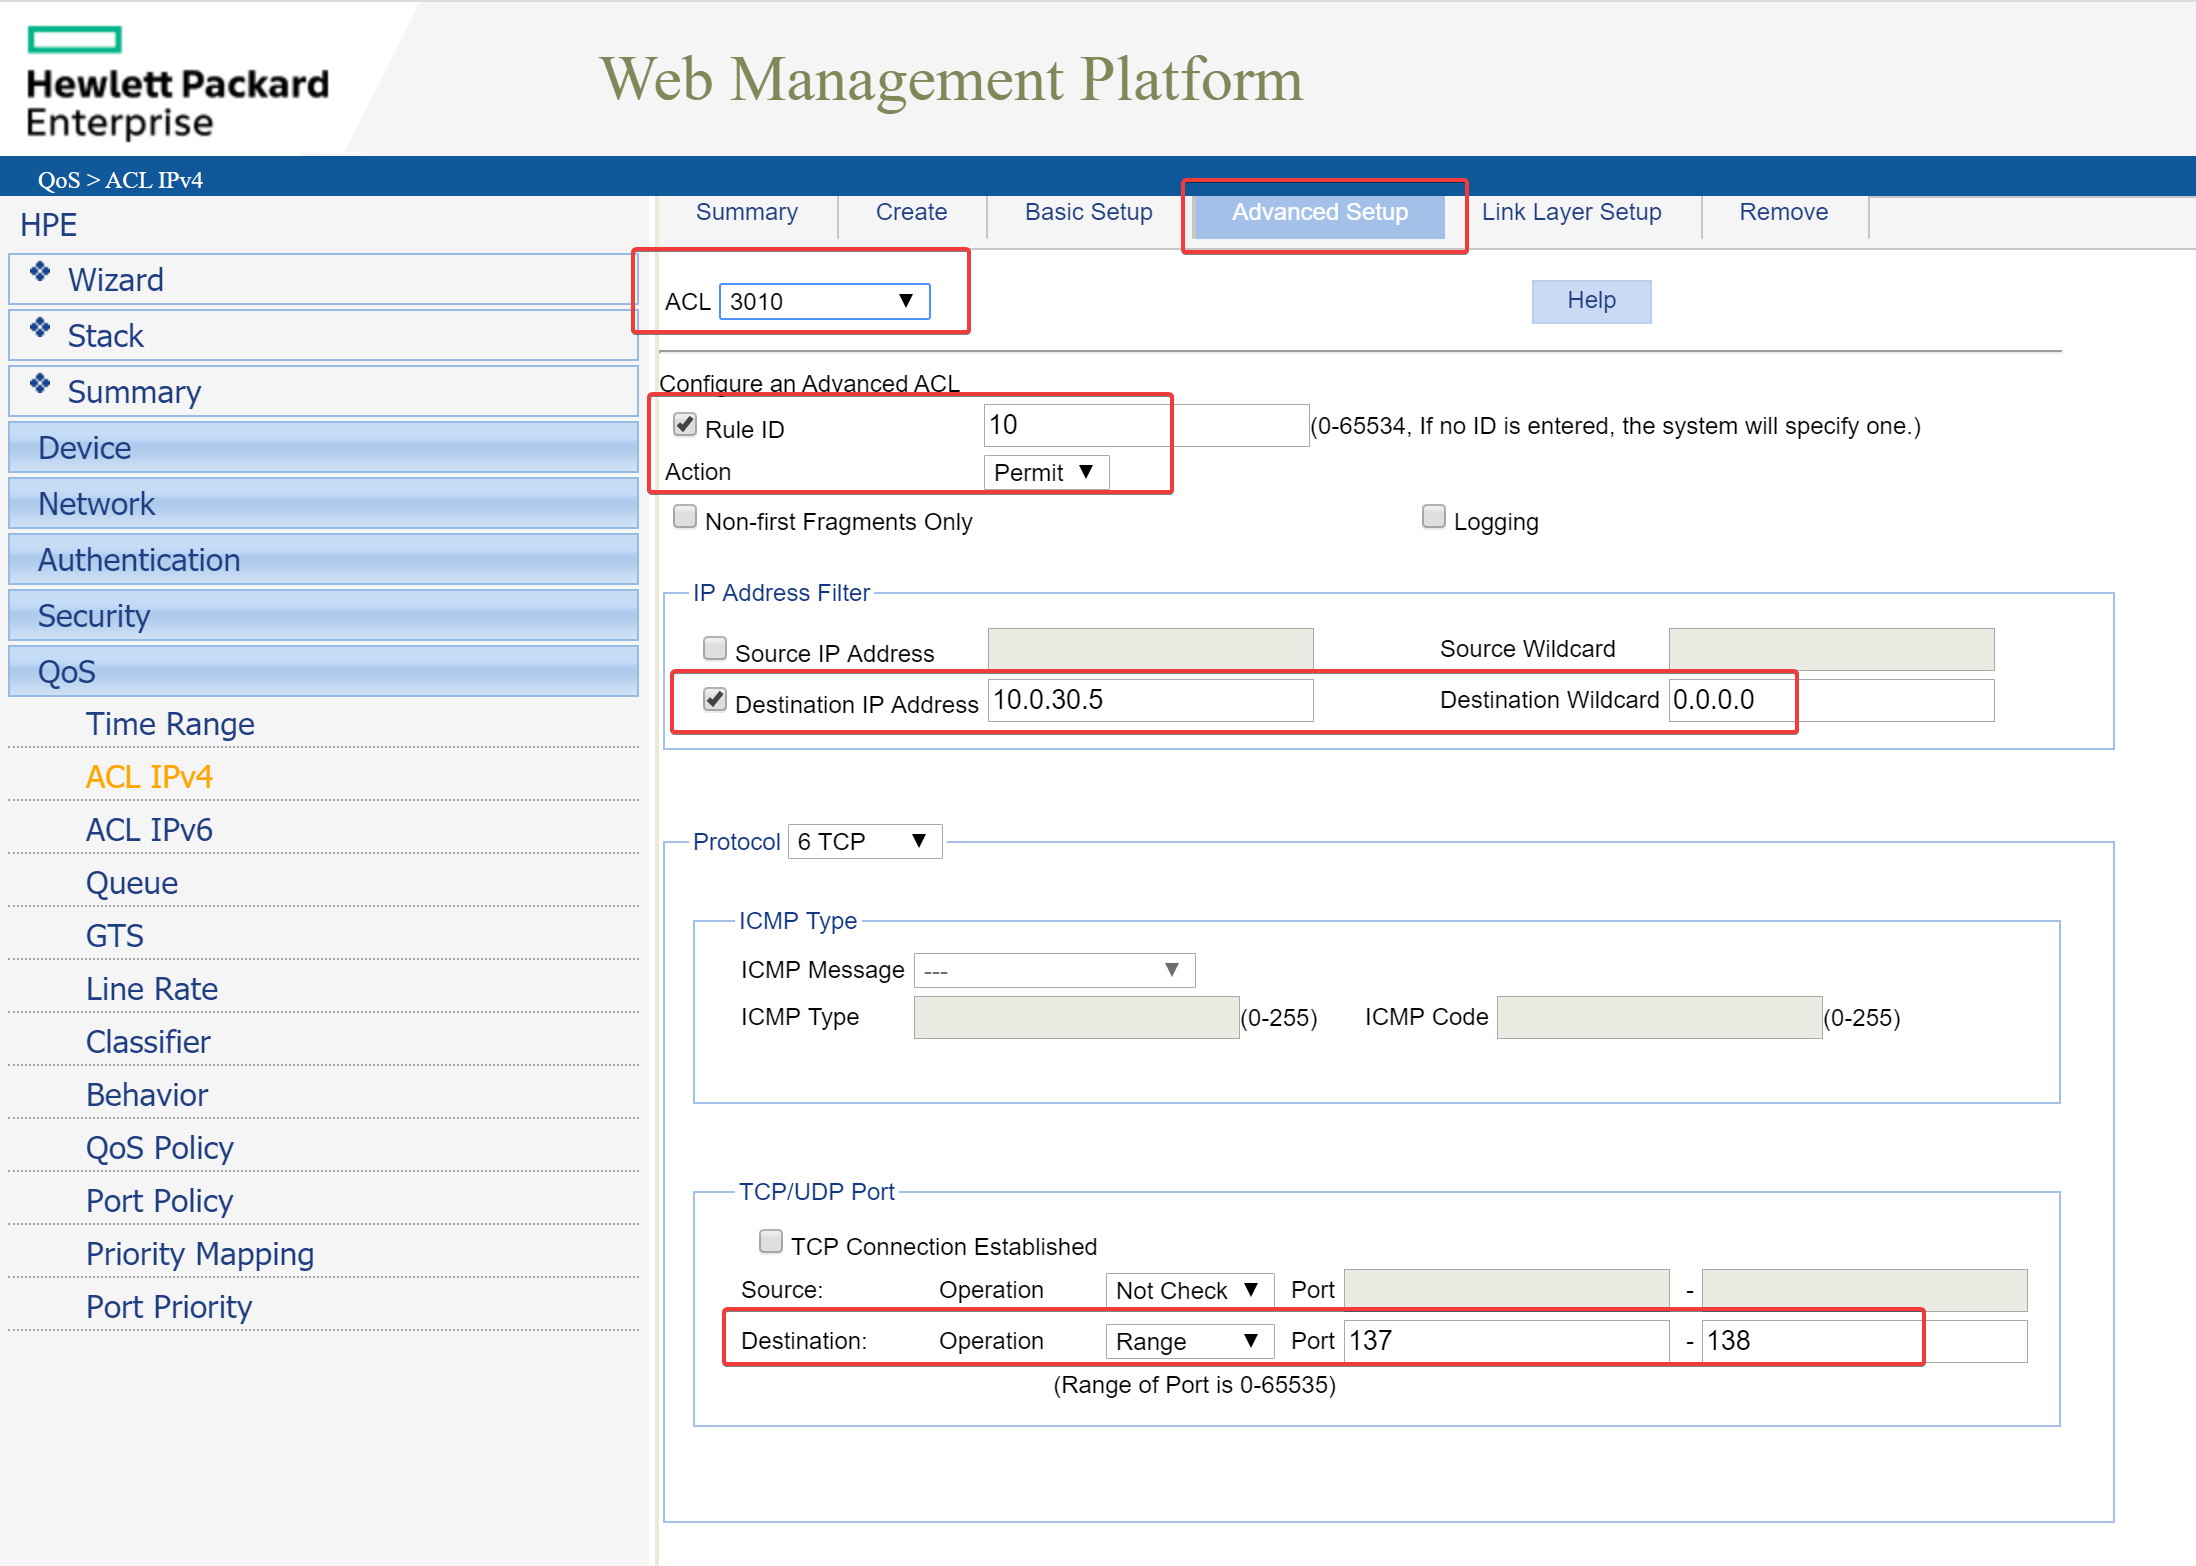Open the ACL 3010 dropdown
Image resolution: width=2196 pixels, height=1566 pixels.
[x=825, y=301]
